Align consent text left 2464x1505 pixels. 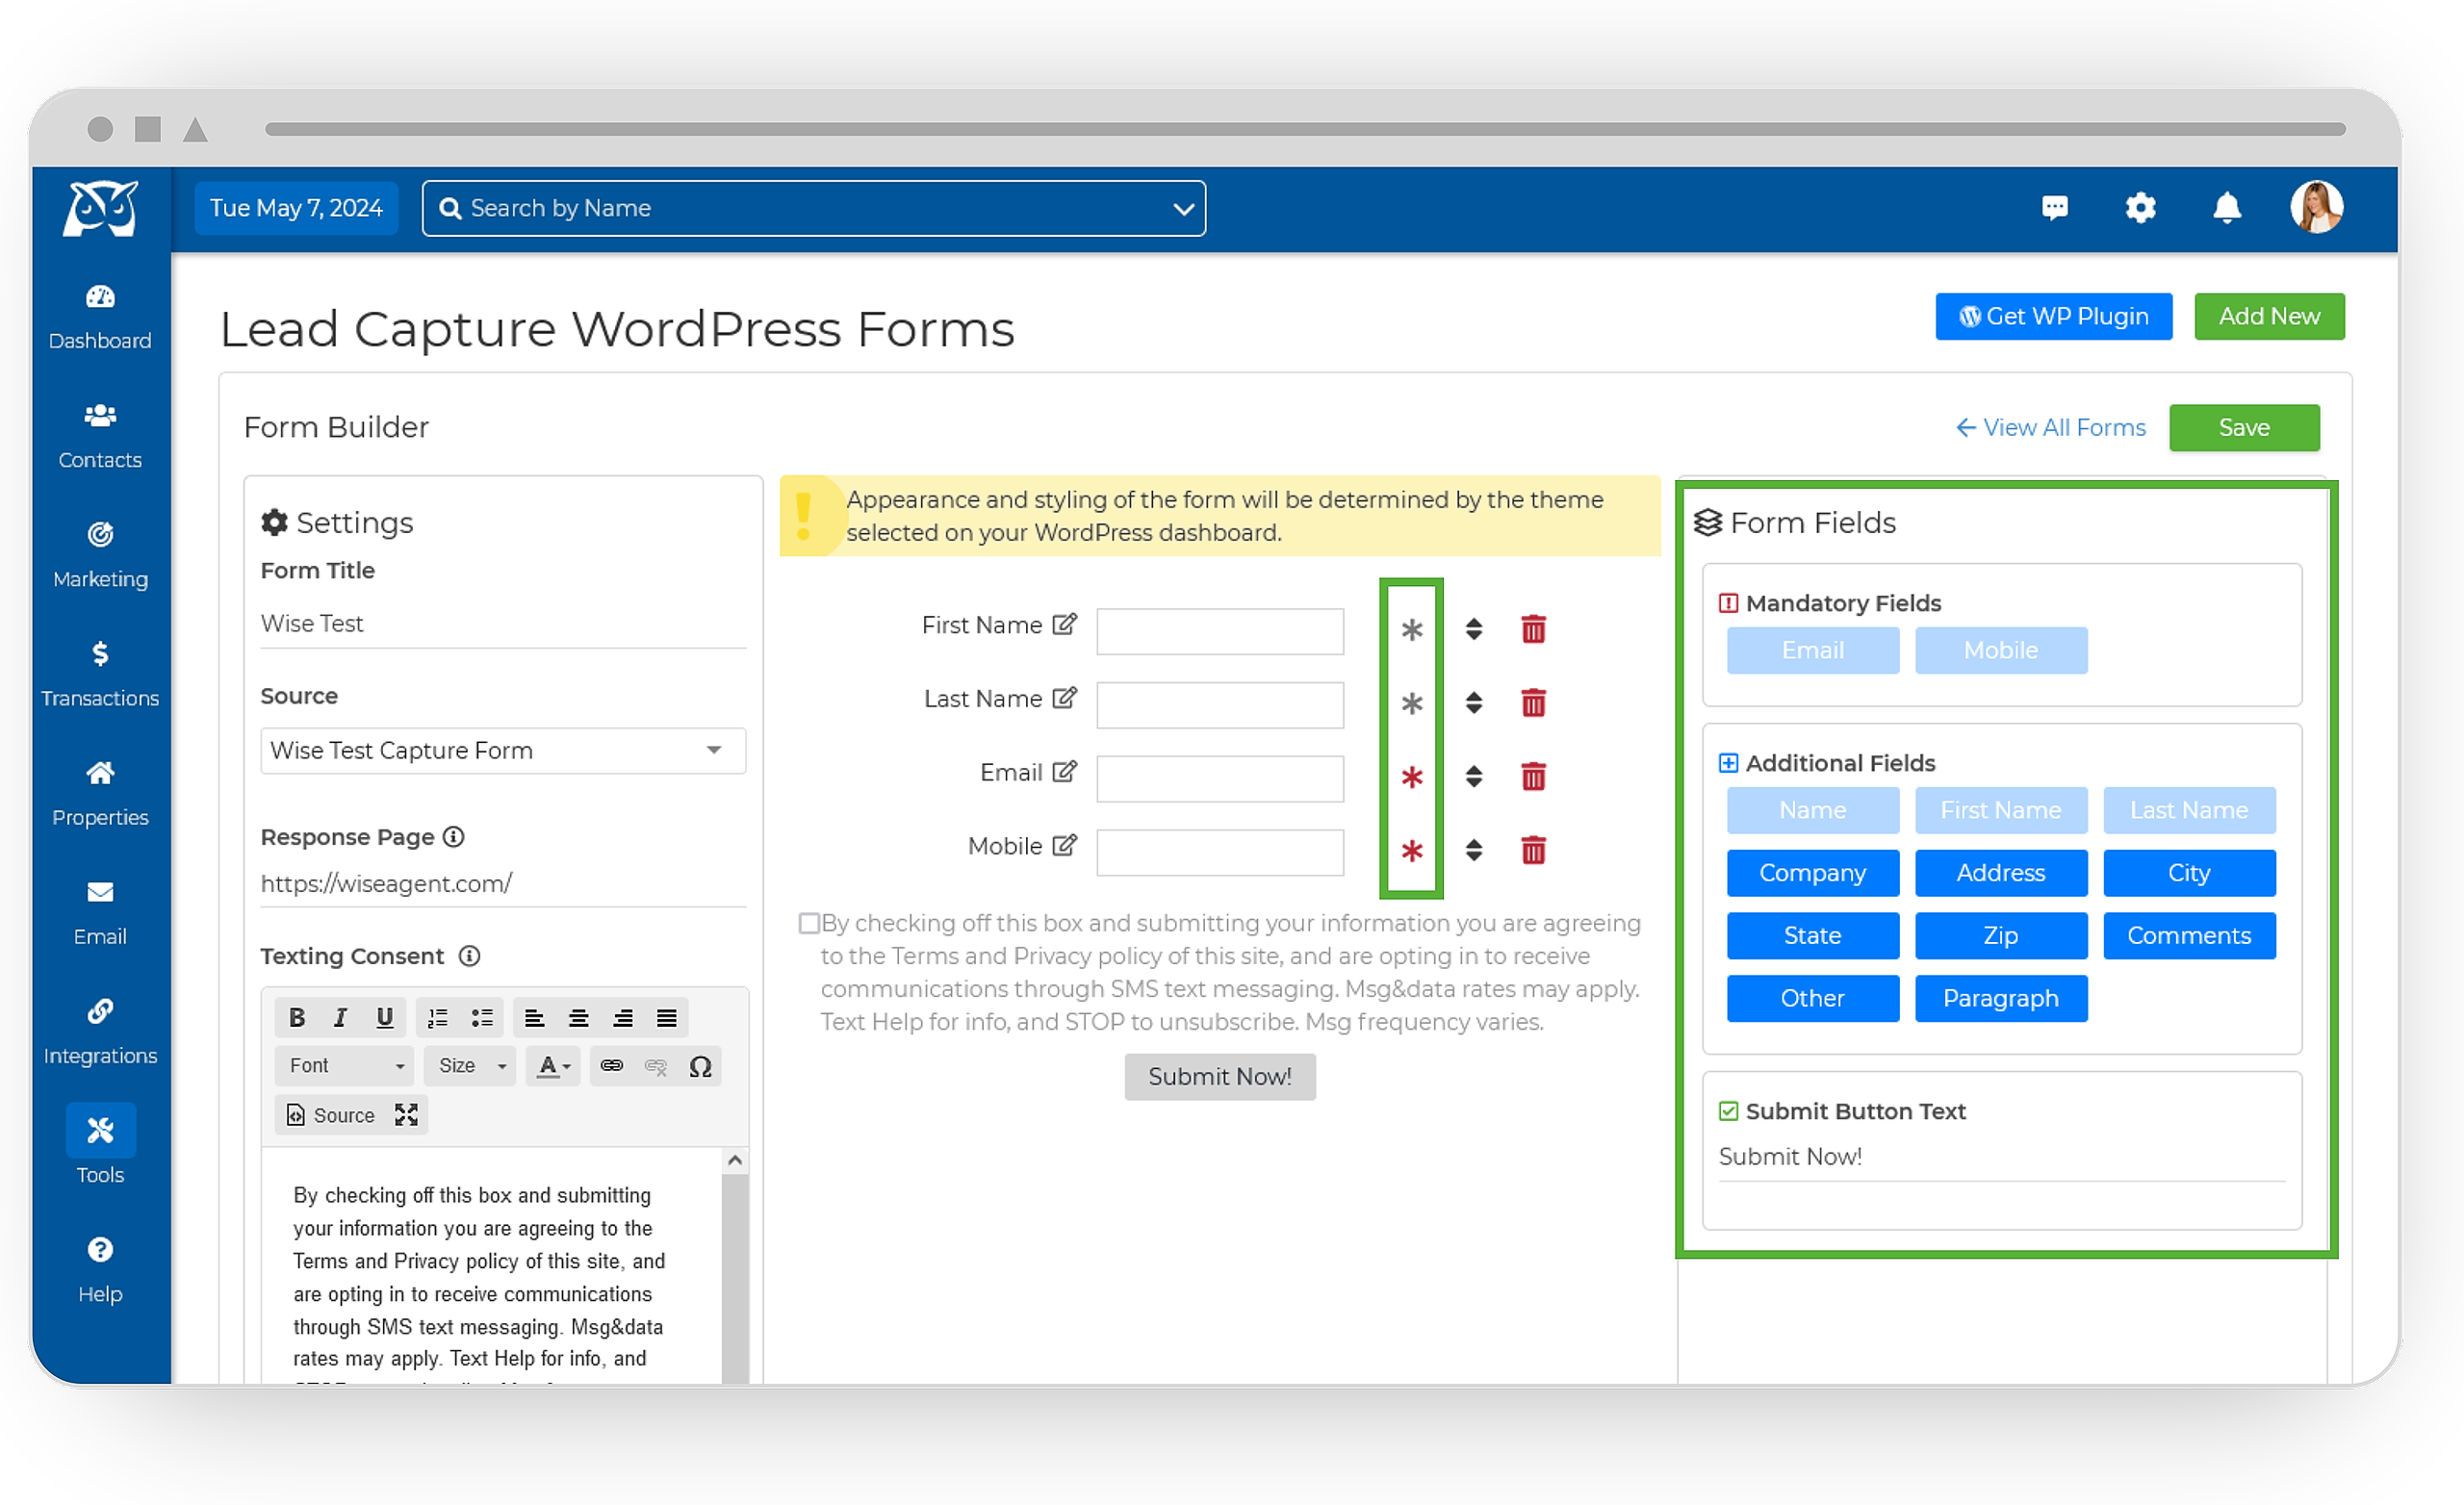tap(534, 1018)
